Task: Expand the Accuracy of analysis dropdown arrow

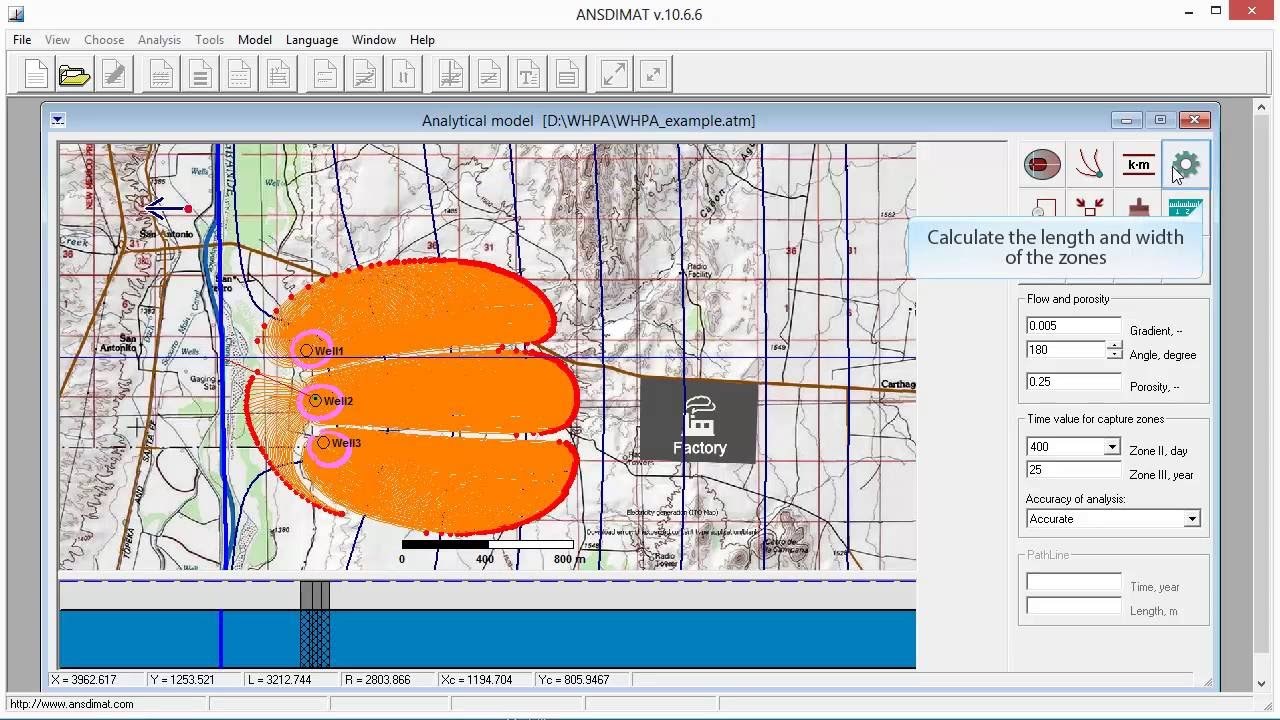Action: [x=1191, y=519]
